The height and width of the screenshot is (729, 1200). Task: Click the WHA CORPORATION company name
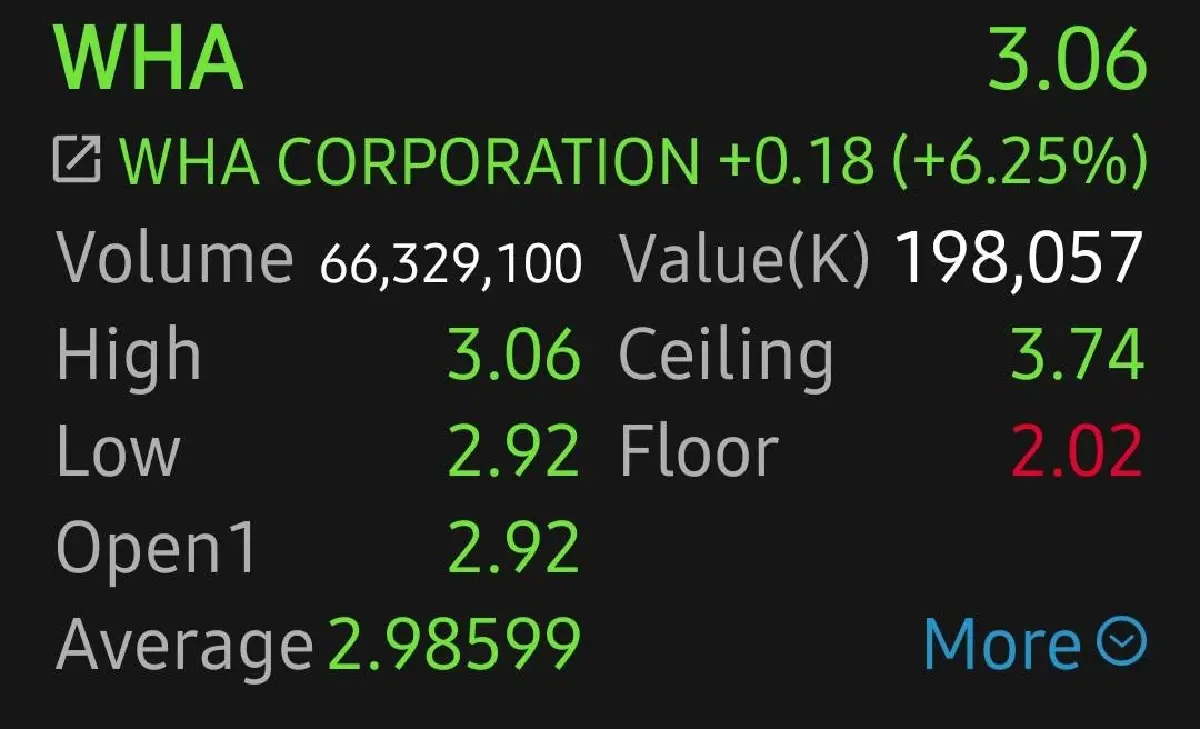410,161
